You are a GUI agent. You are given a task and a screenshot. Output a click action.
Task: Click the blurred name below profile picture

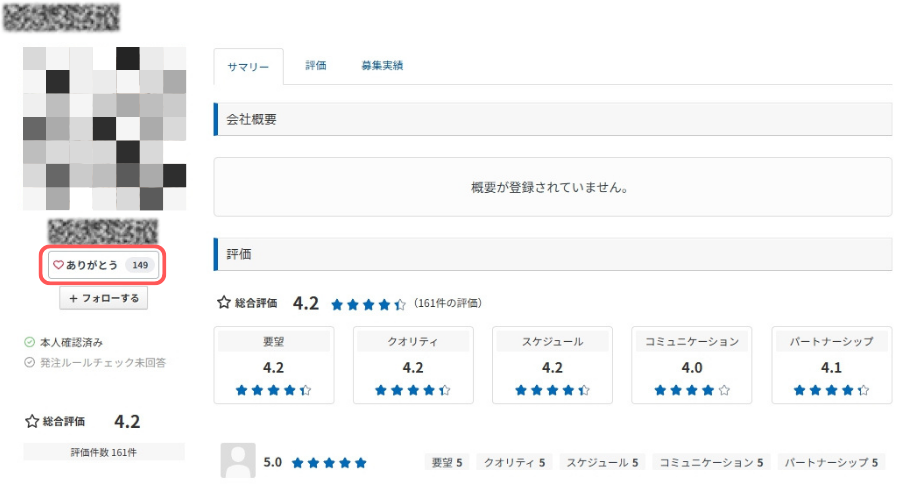103,231
